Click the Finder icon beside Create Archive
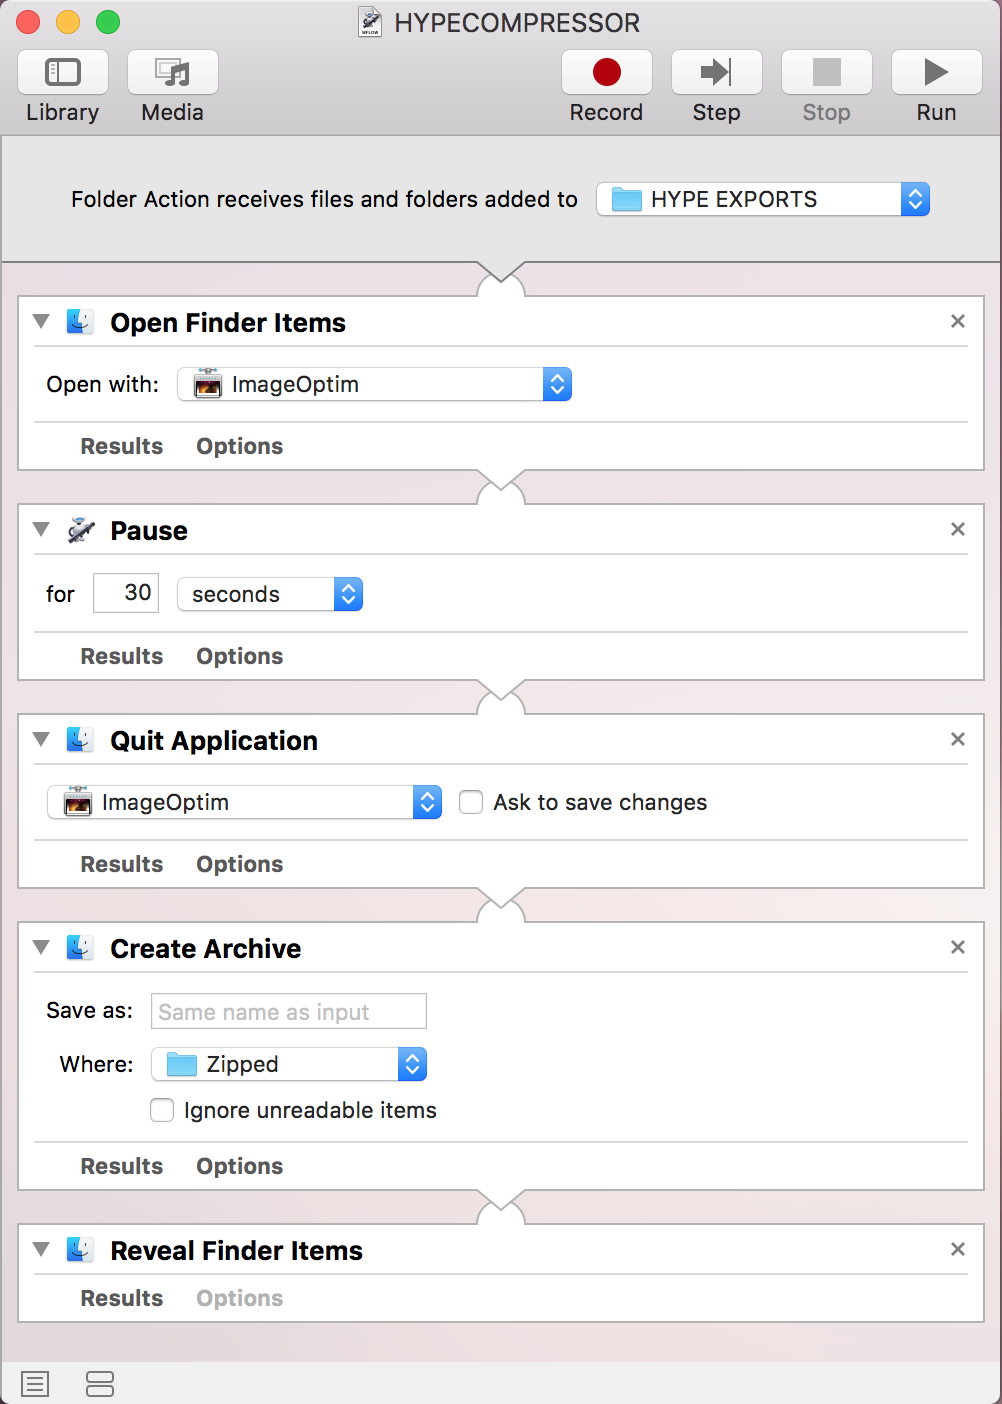The width and height of the screenshot is (1002, 1404). [81, 947]
